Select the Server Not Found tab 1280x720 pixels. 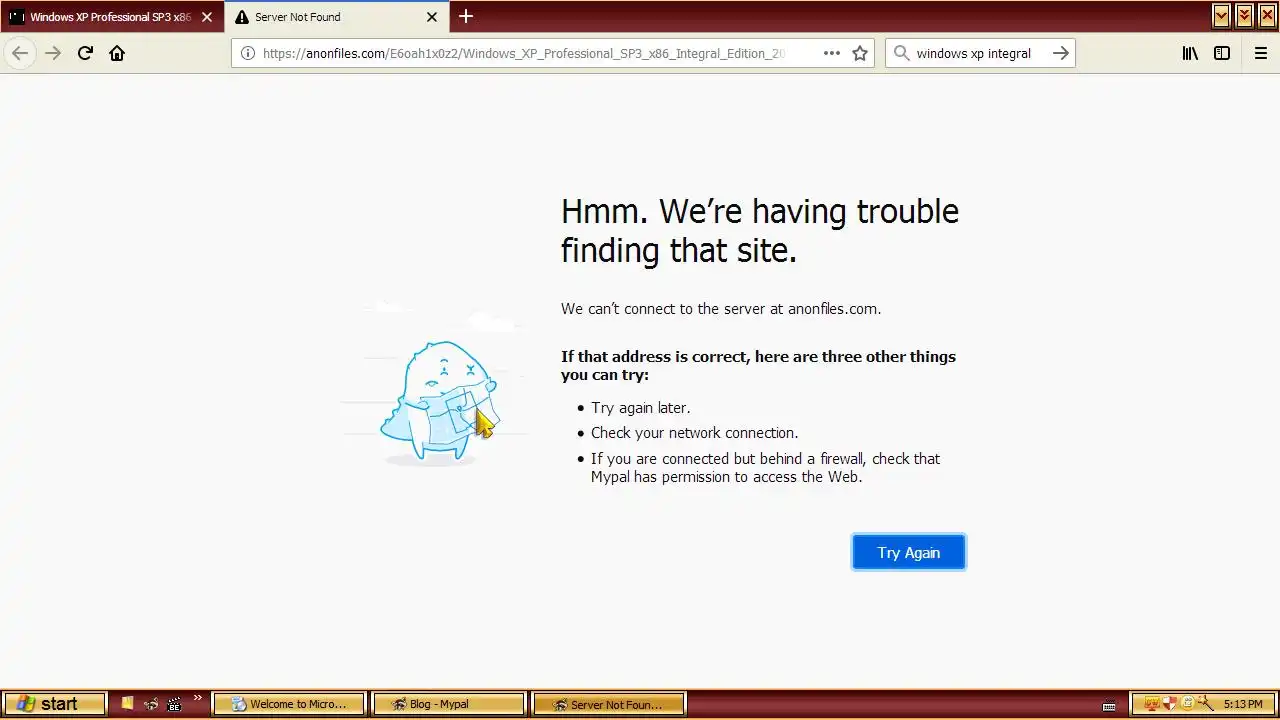[337, 17]
